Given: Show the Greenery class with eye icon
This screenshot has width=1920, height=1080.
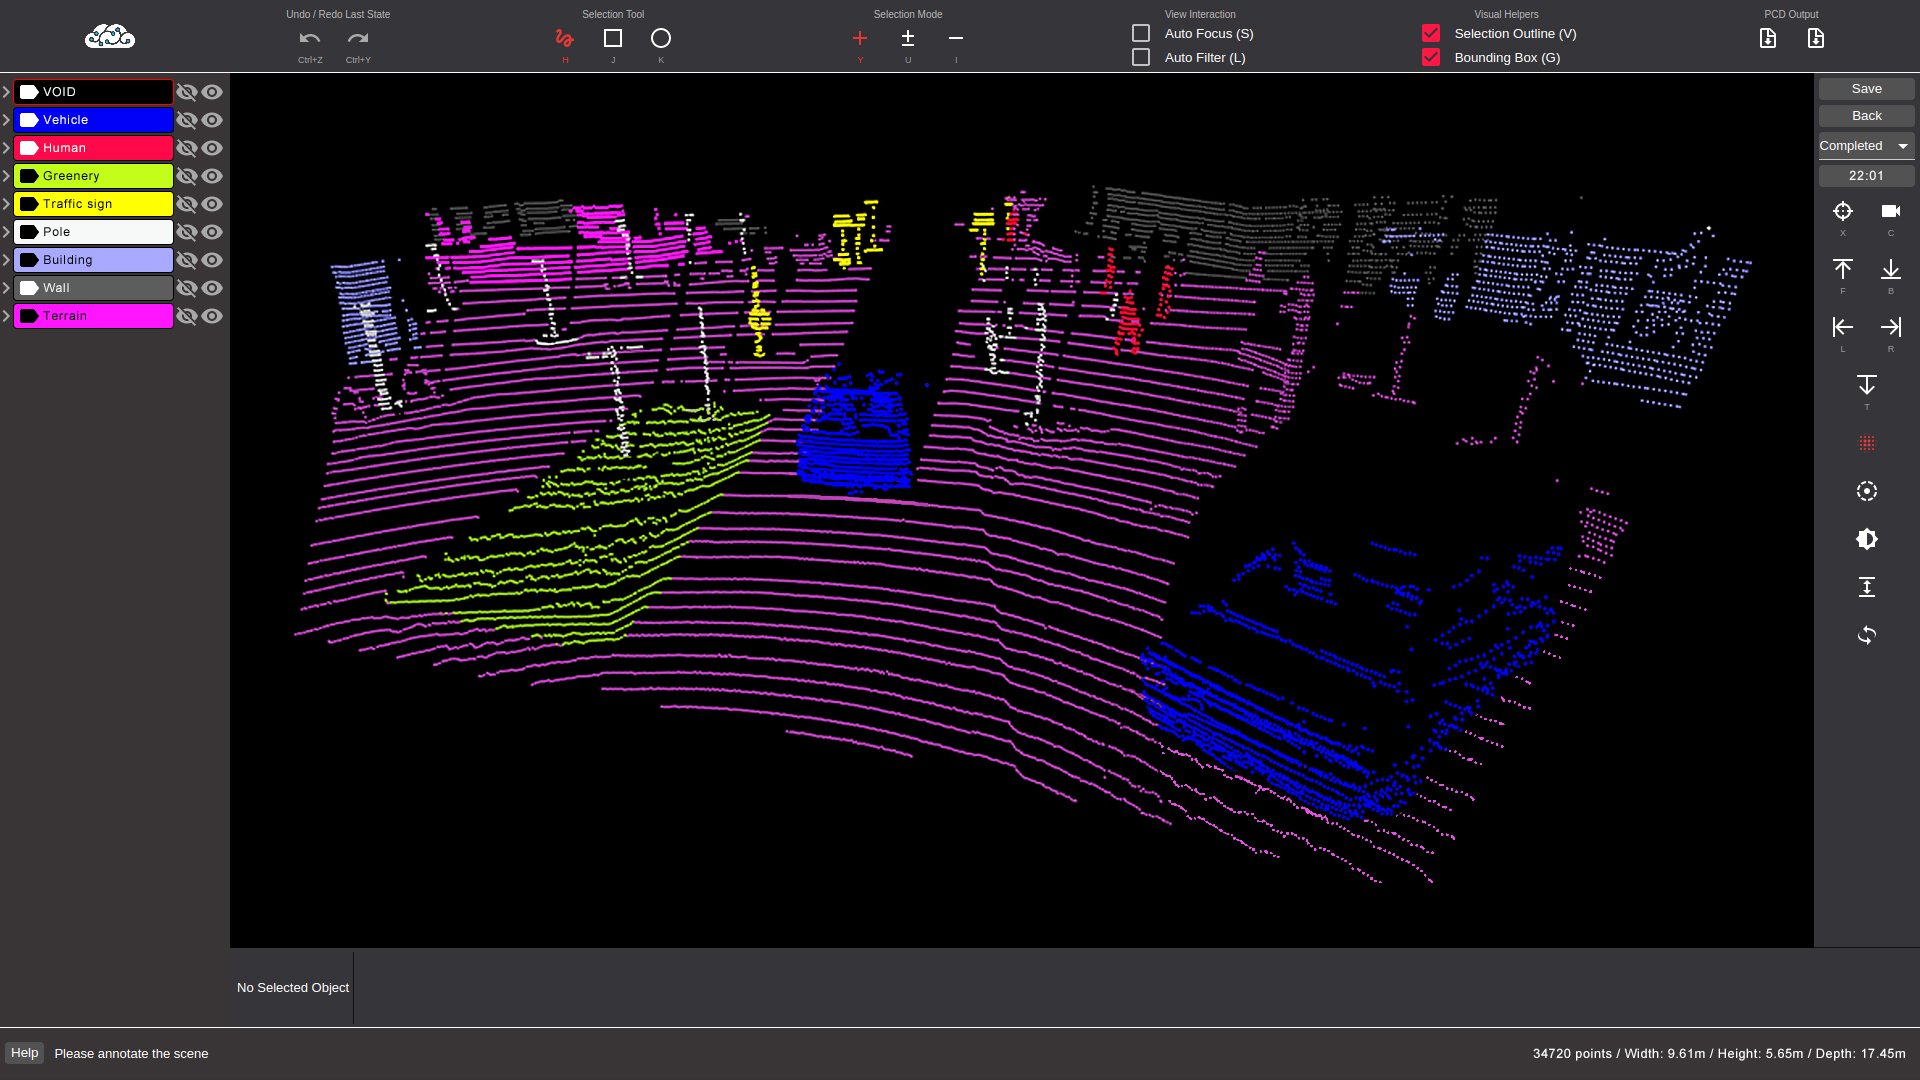Looking at the screenshot, I should click(x=212, y=176).
